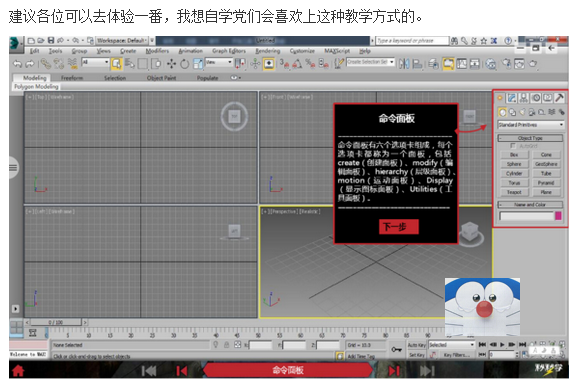Switch to the Modify tab in command panel
This screenshot has height=386, width=570.
[x=512, y=98]
